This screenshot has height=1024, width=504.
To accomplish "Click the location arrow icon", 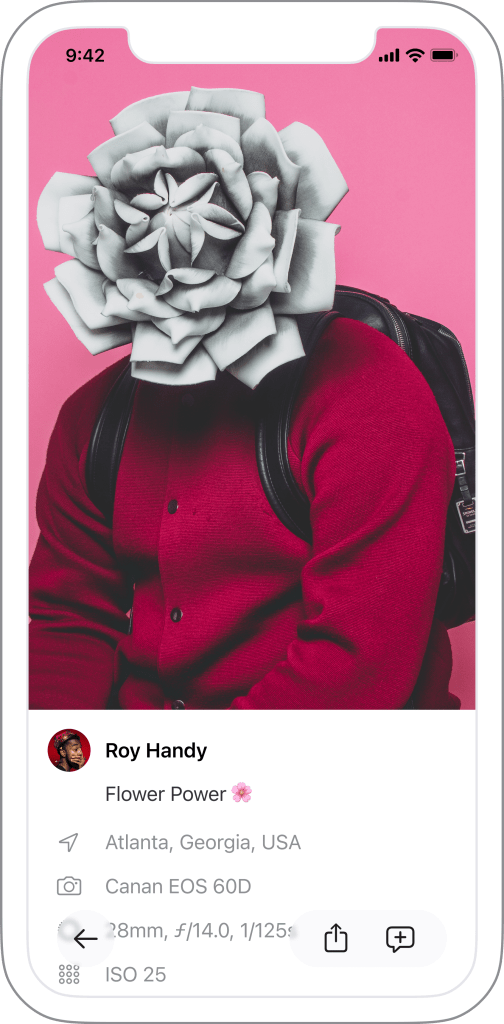I will [x=69, y=842].
